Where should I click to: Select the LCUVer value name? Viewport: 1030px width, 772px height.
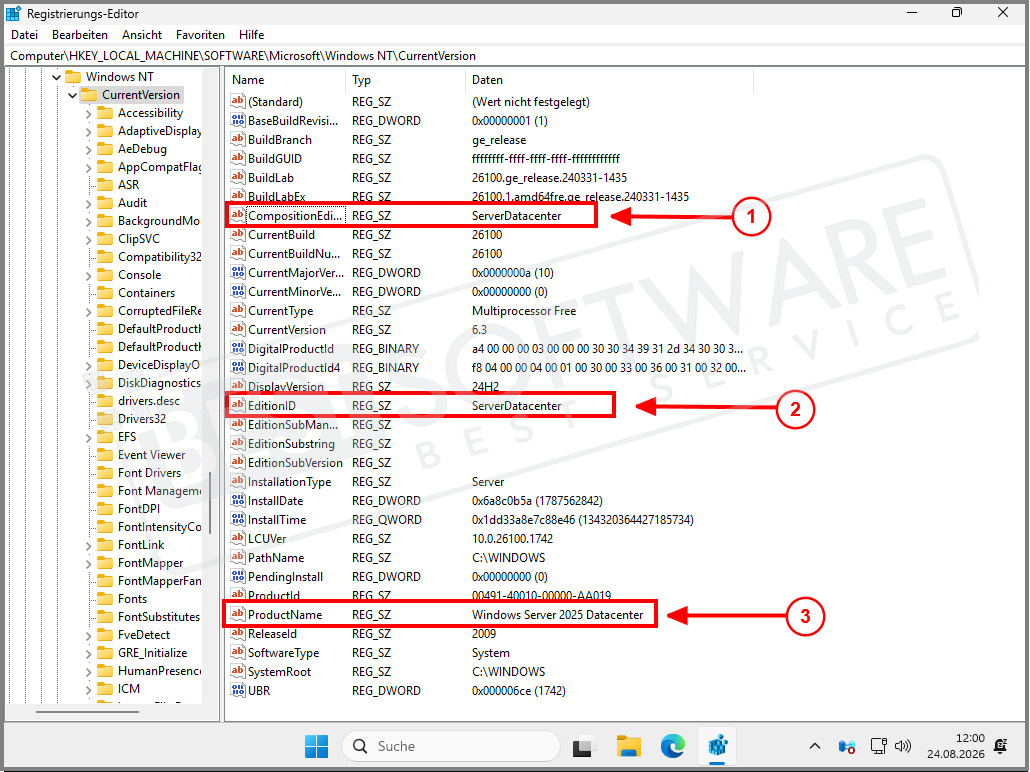tap(267, 539)
